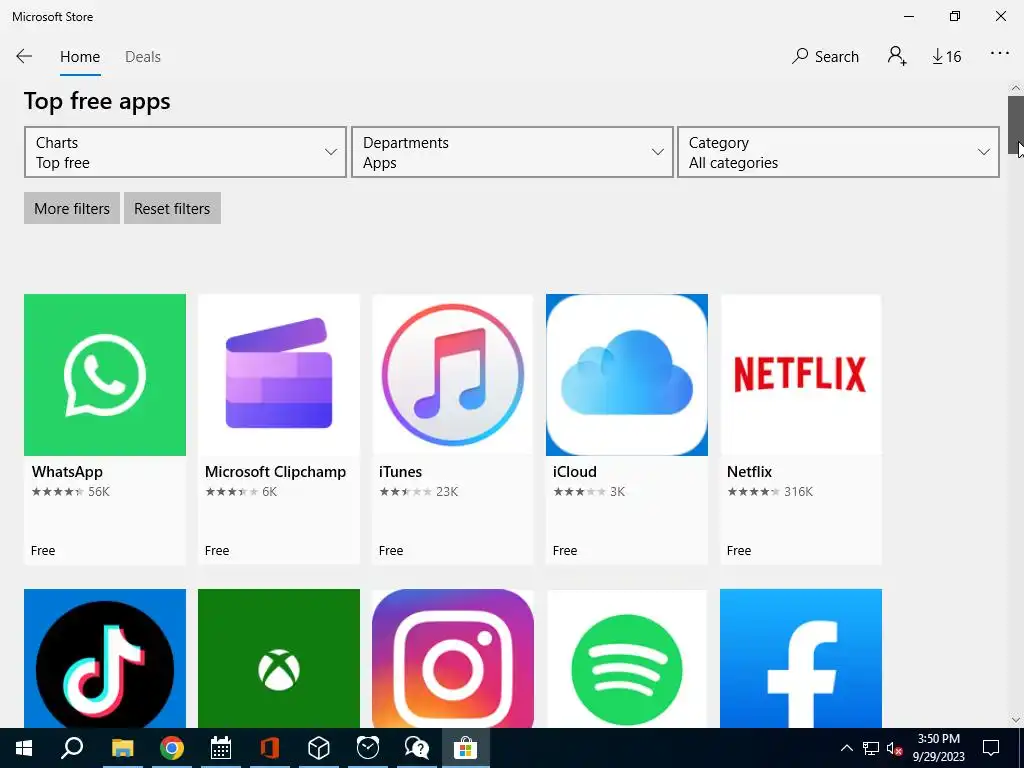The image size is (1024, 768).
Task: Open the Alarms & Clock taskbar icon
Action: tap(368, 748)
